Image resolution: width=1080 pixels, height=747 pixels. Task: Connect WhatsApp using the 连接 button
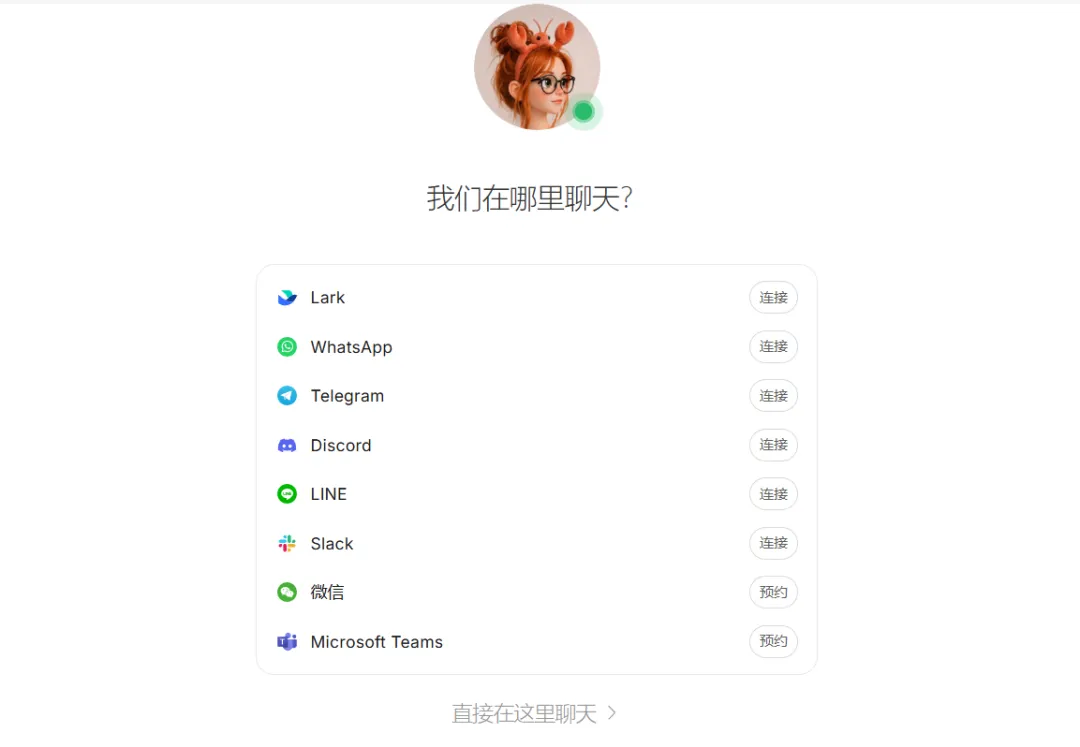(x=773, y=346)
